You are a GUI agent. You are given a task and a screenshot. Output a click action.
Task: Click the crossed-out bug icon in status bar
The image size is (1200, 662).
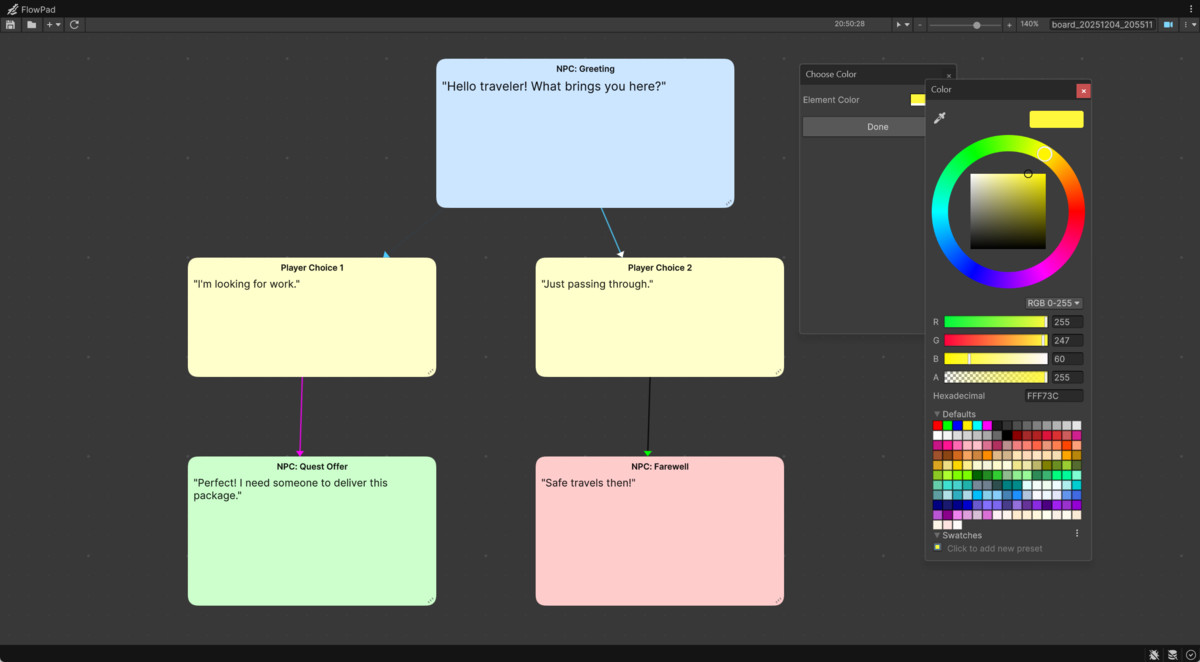pos(1153,655)
